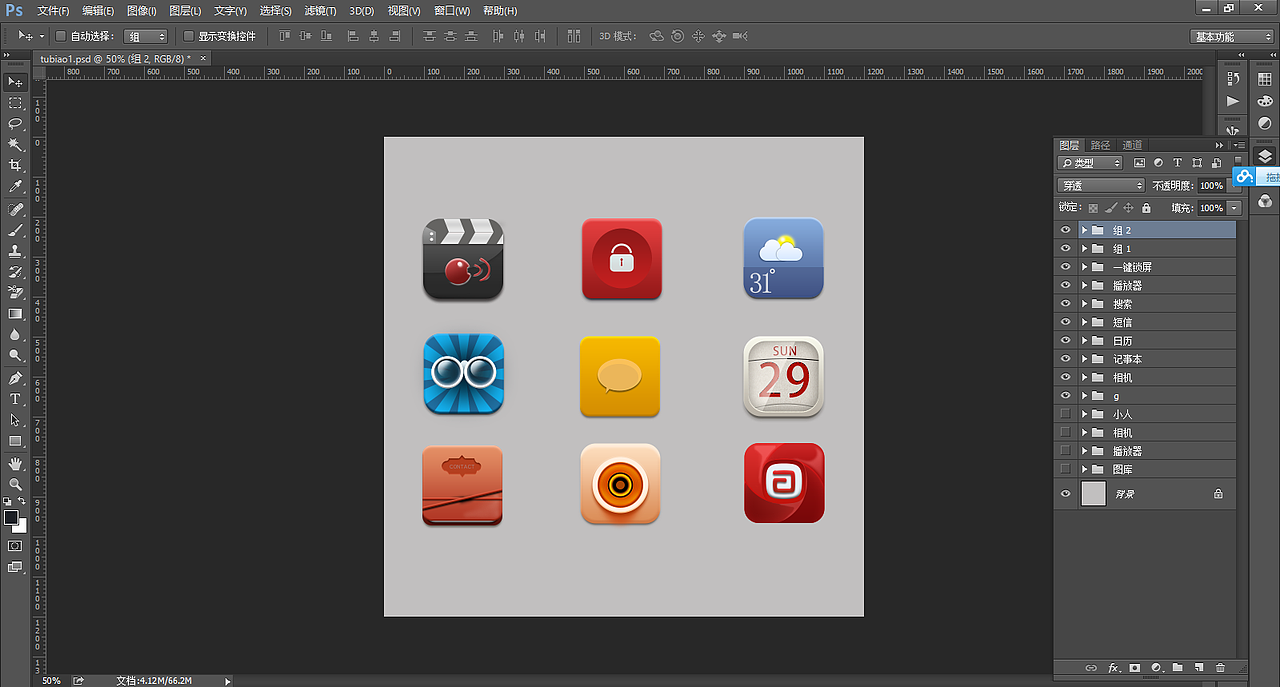Open the 滤镜(T) menu
This screenshot has height=687, width=1280.
click(319, 11)
